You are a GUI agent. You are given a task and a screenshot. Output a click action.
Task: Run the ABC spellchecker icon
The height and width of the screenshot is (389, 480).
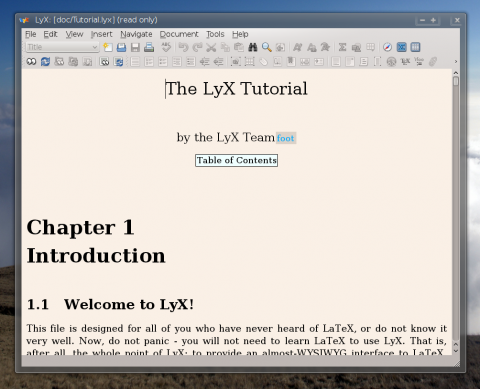pyautogui.click(x=166, y=47)
